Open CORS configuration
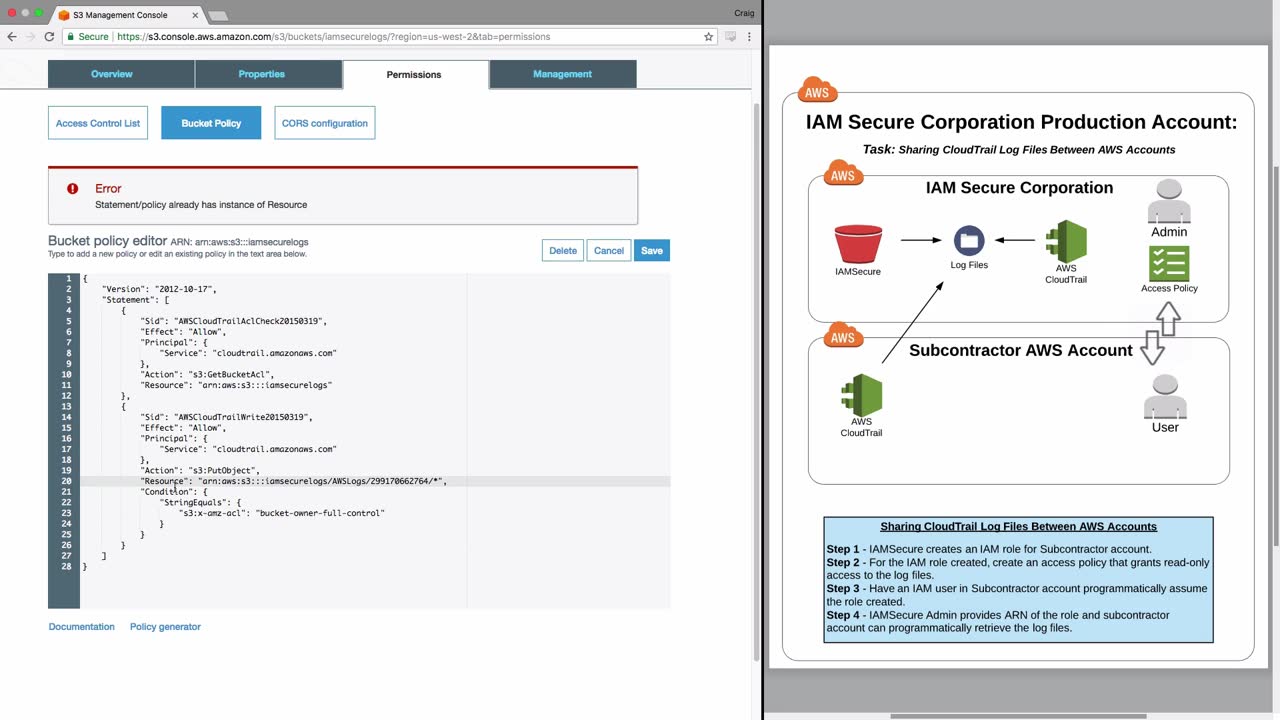The image size is (1280, 720). point(325,123)
